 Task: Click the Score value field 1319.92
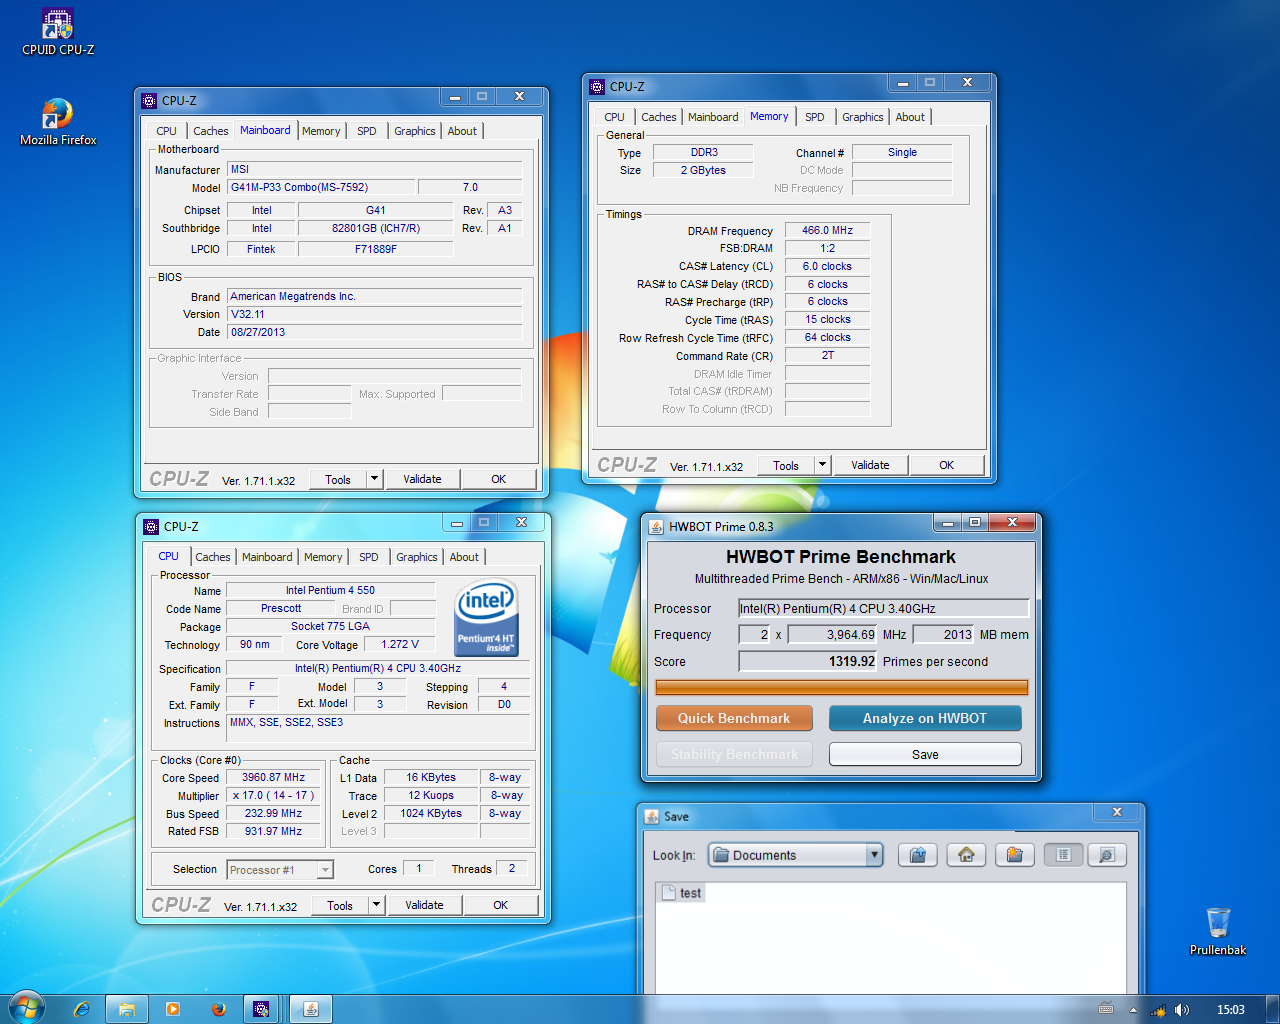[808, 661]
